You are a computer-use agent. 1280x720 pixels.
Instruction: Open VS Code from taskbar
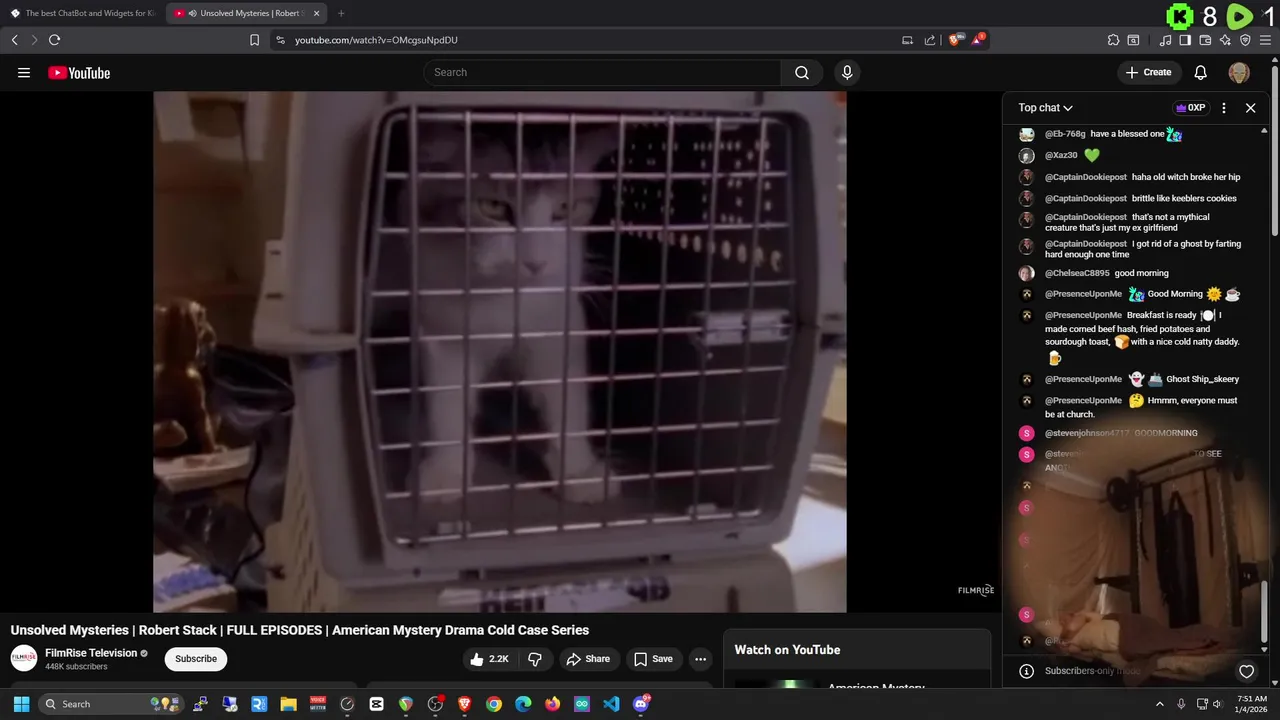[x=611, y=704]
